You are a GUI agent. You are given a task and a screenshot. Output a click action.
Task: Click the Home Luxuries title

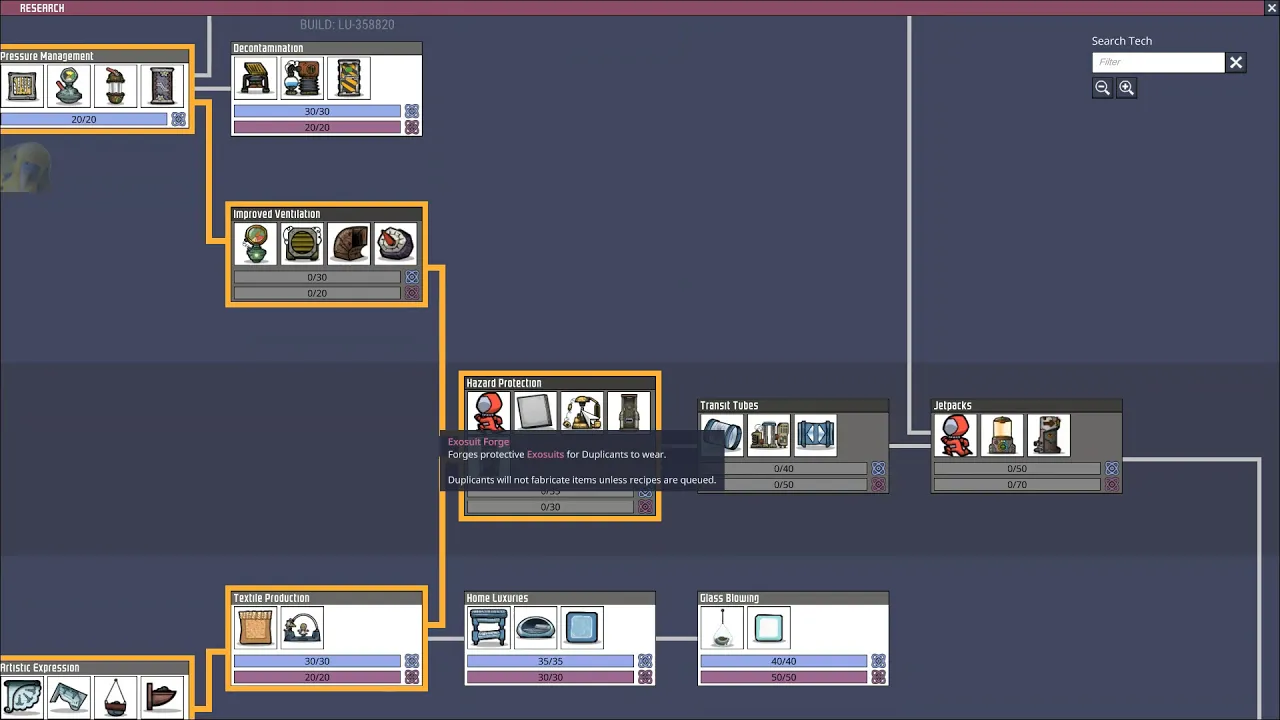(x=497, y=598)
